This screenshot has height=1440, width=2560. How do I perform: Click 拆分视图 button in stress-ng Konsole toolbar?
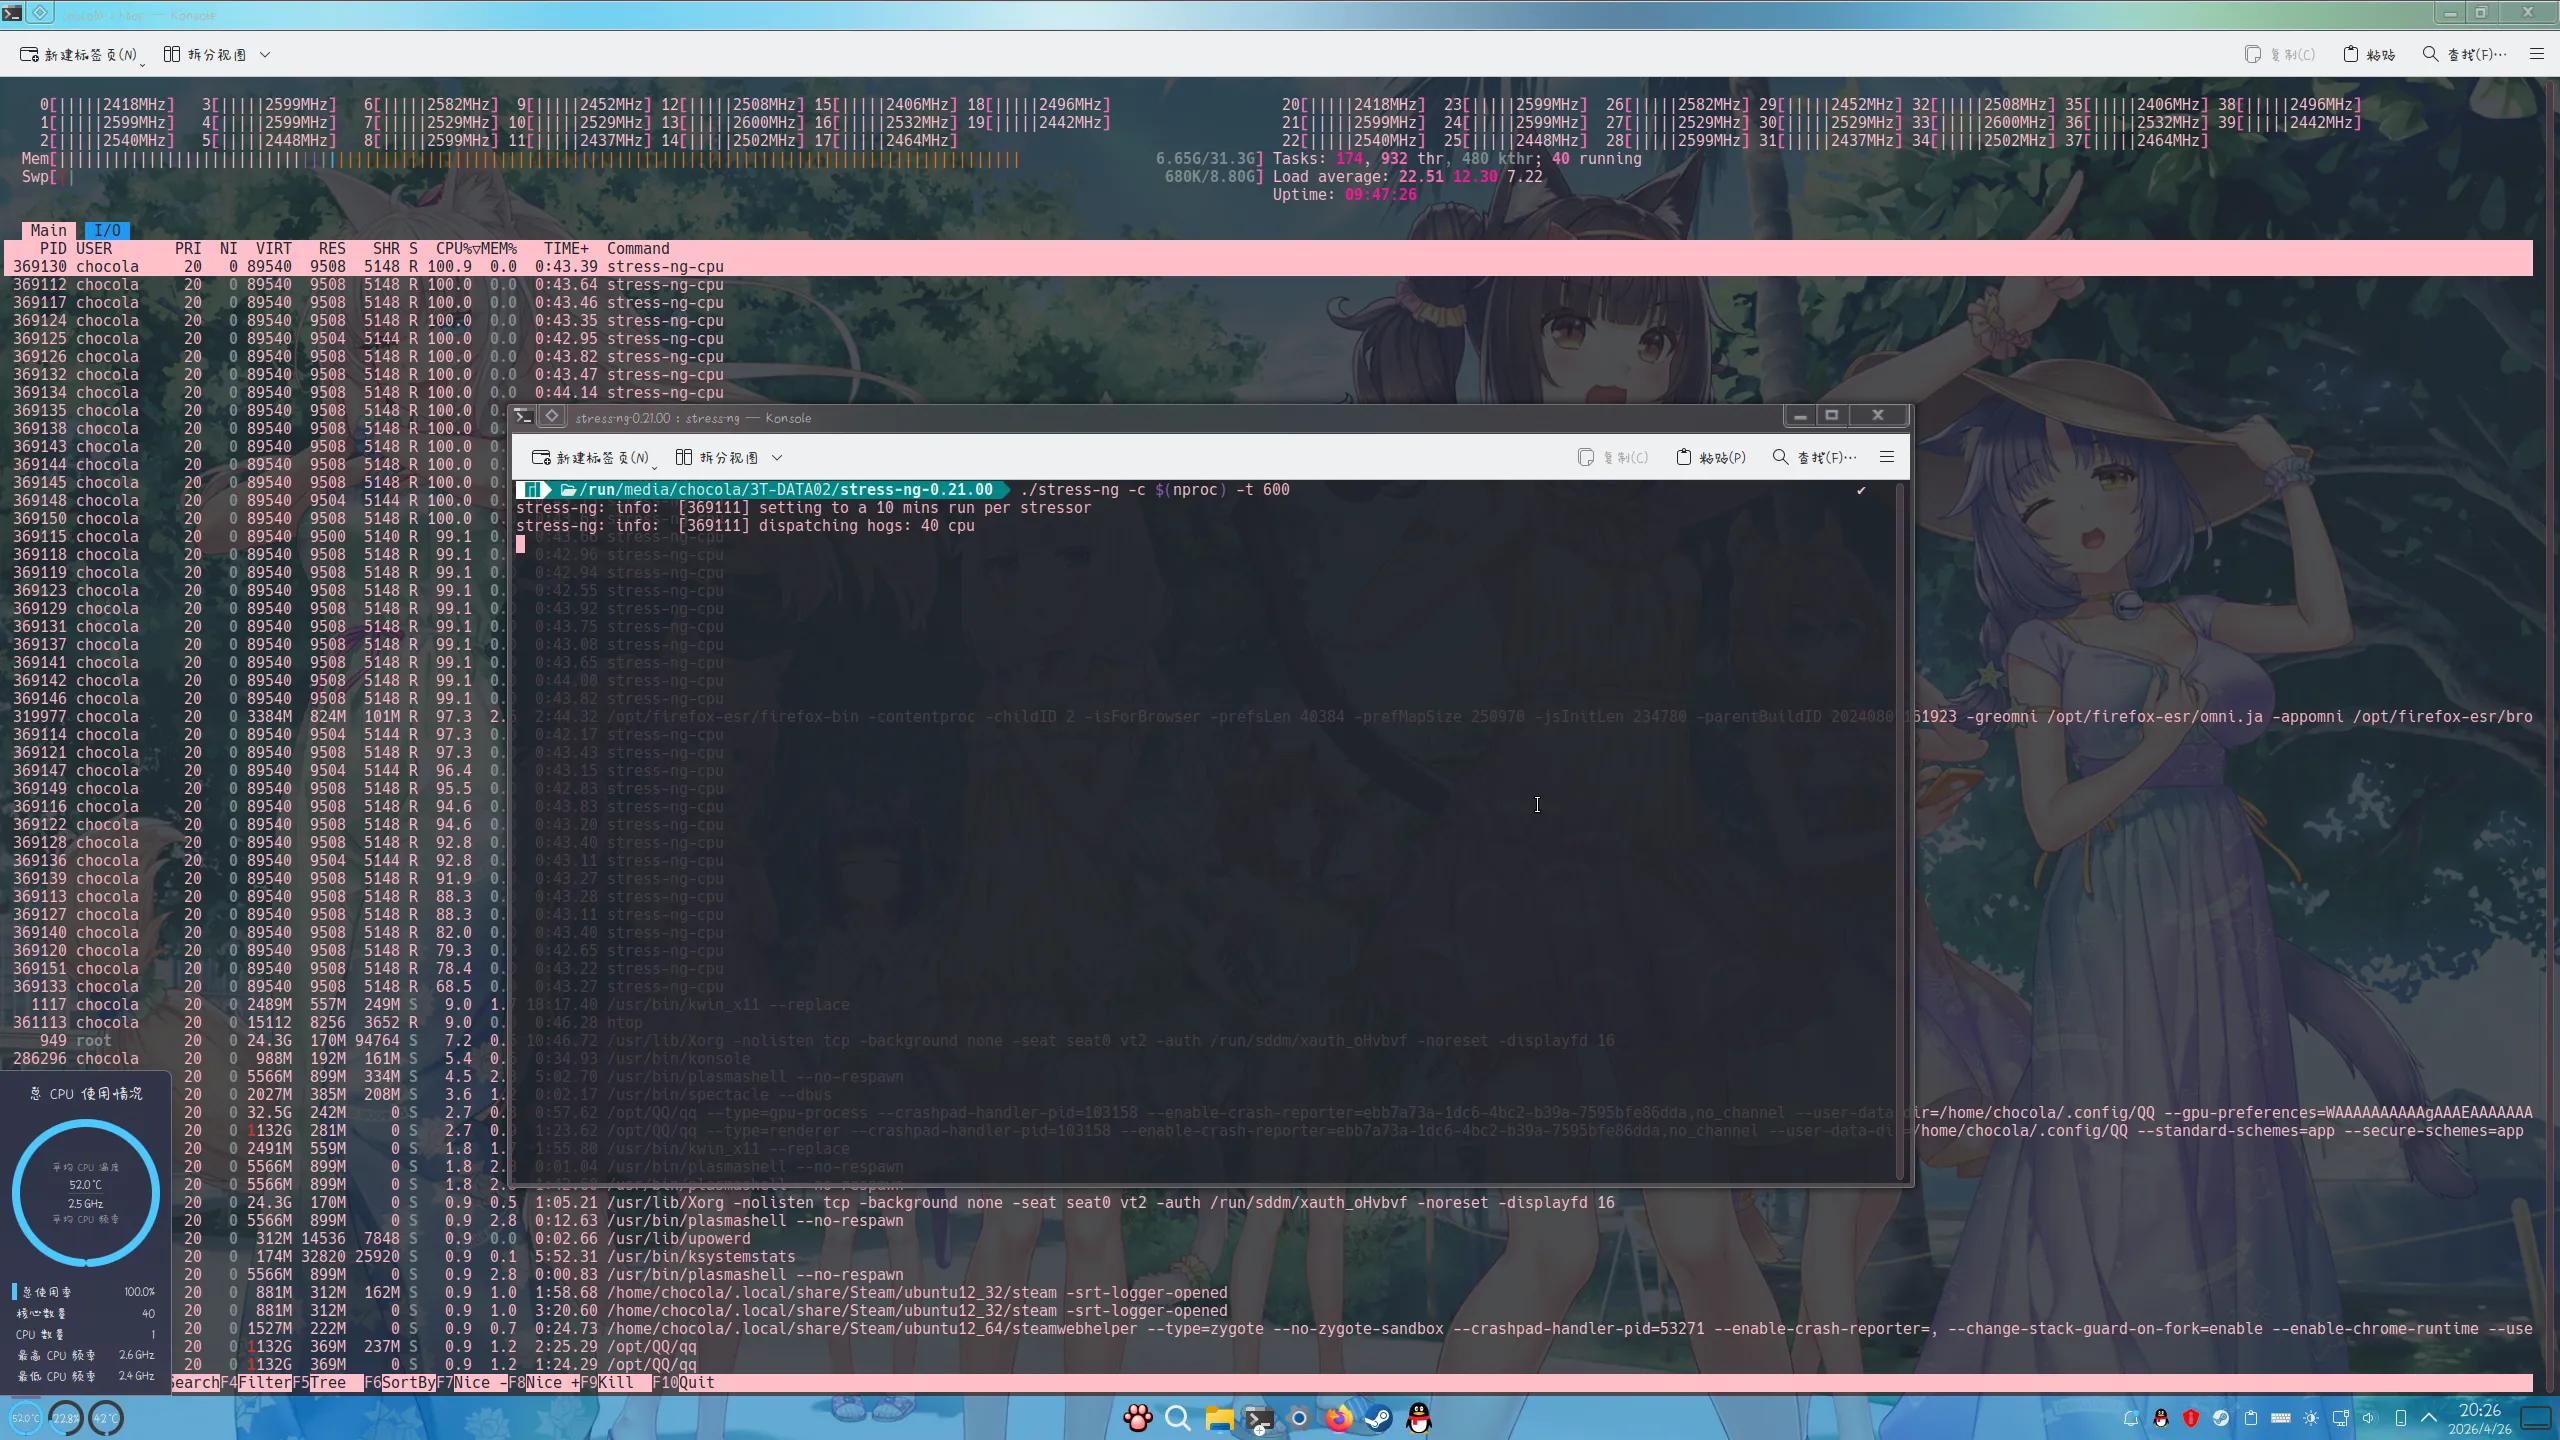717,458
